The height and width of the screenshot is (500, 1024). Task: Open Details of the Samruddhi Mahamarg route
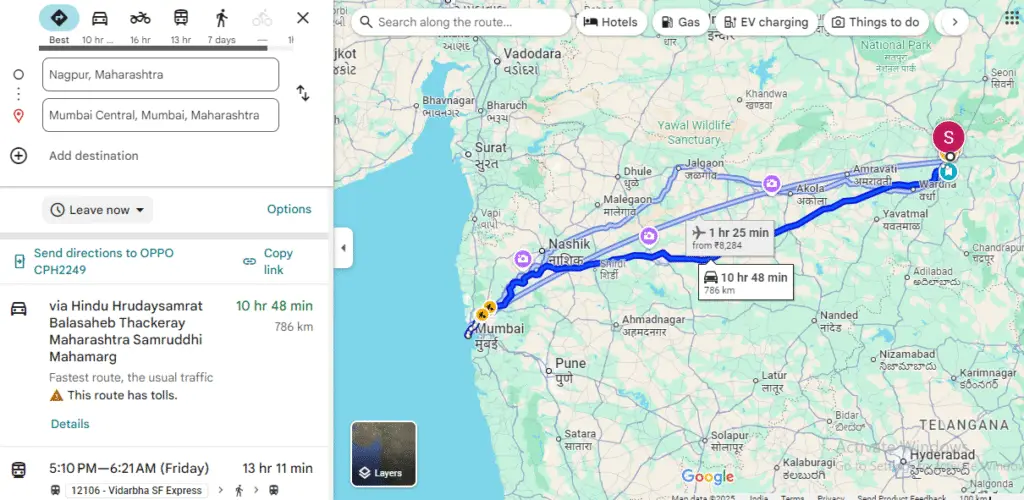[70, 424]
